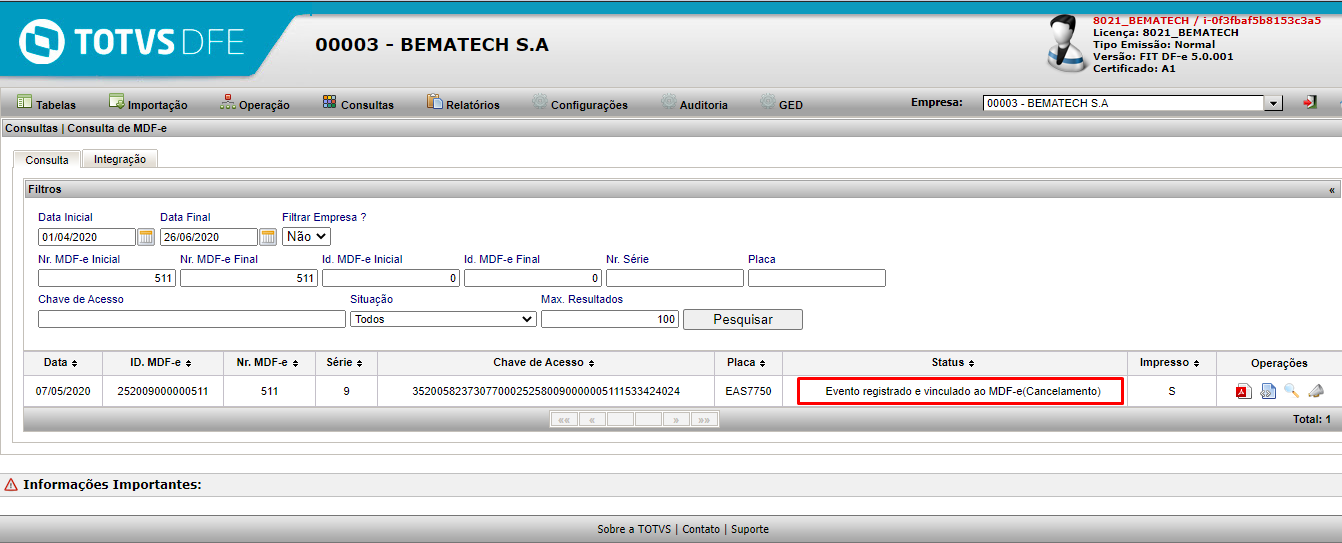Sort the table by ID. MDF-e column
1342x543 pixels.
coord(160,363)
